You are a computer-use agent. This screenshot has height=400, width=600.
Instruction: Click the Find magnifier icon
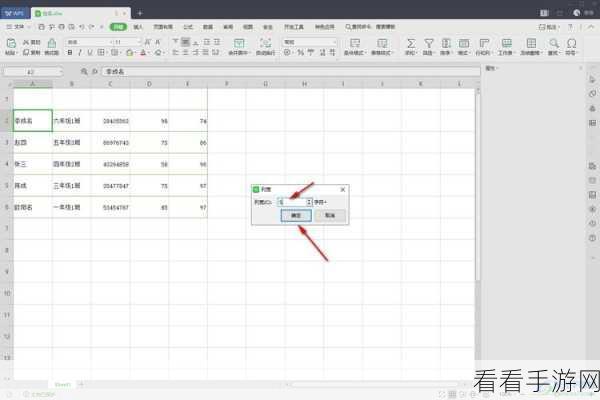click(x=553, y=43)
